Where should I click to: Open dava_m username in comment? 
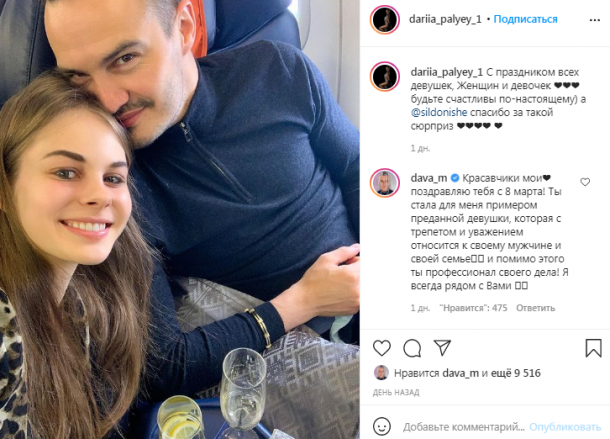(429, 178)
